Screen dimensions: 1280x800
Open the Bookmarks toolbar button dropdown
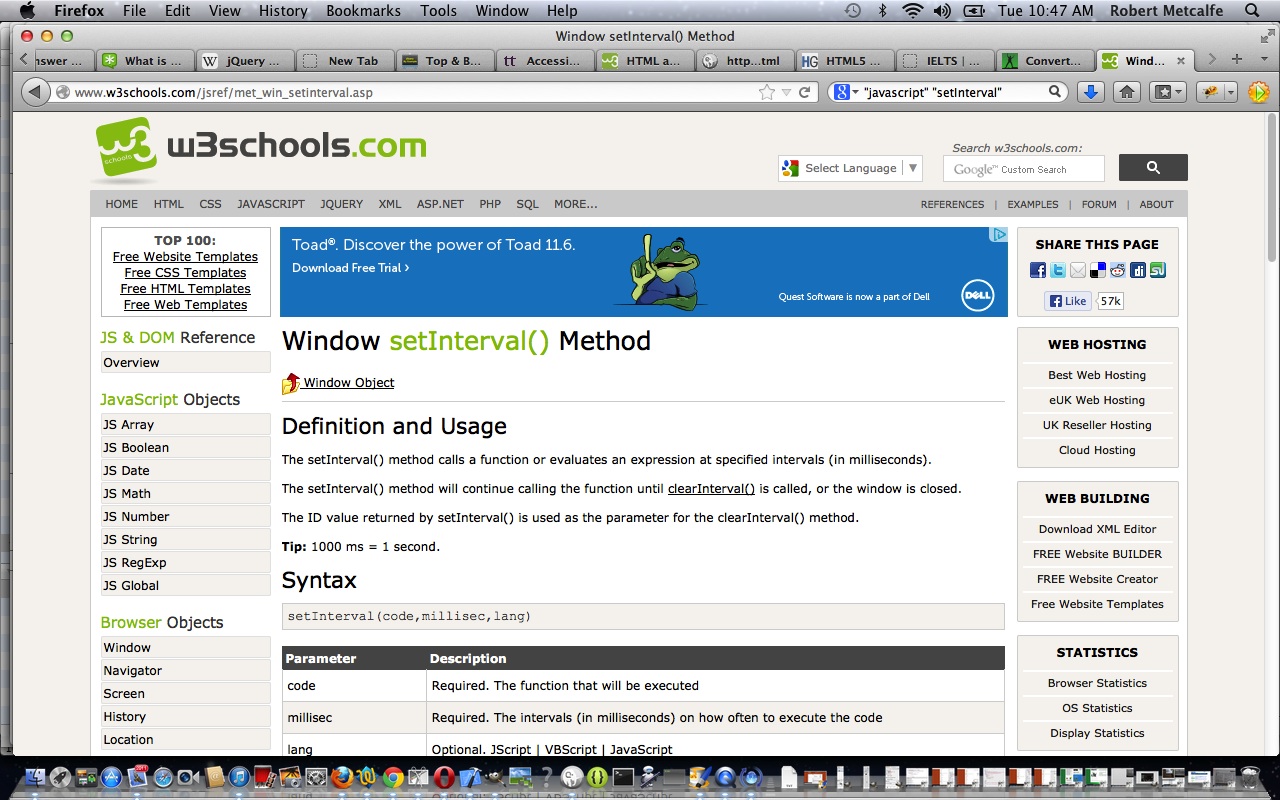coord(1168,92)
